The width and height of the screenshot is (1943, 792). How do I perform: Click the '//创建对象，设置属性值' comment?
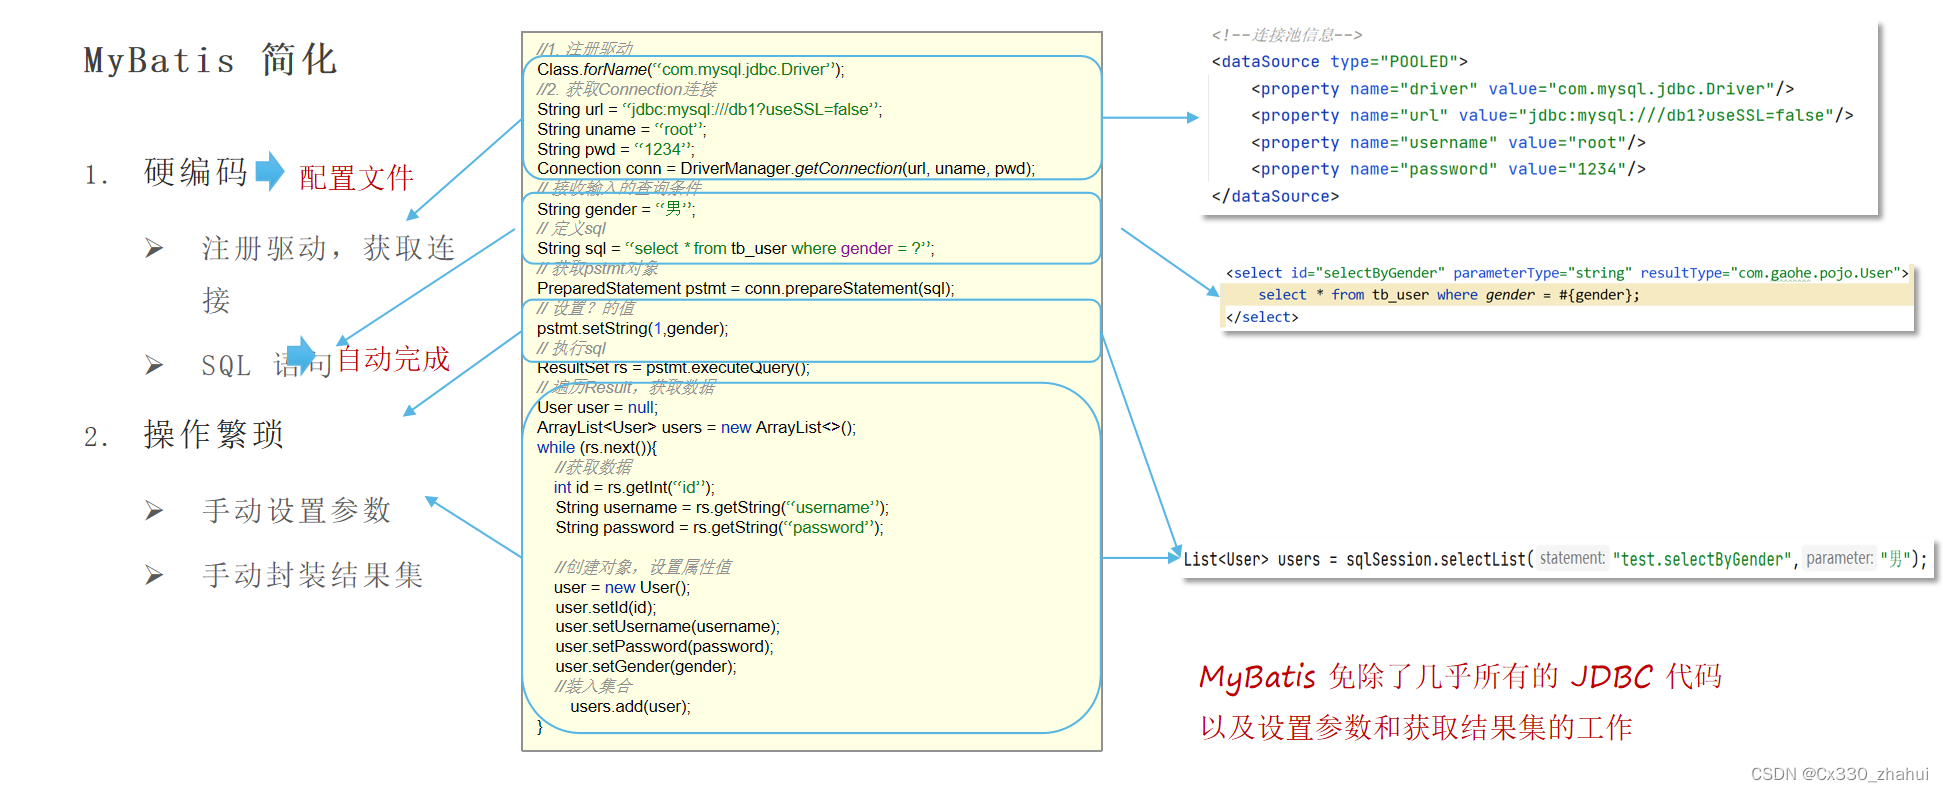click(x=643, y=567)
